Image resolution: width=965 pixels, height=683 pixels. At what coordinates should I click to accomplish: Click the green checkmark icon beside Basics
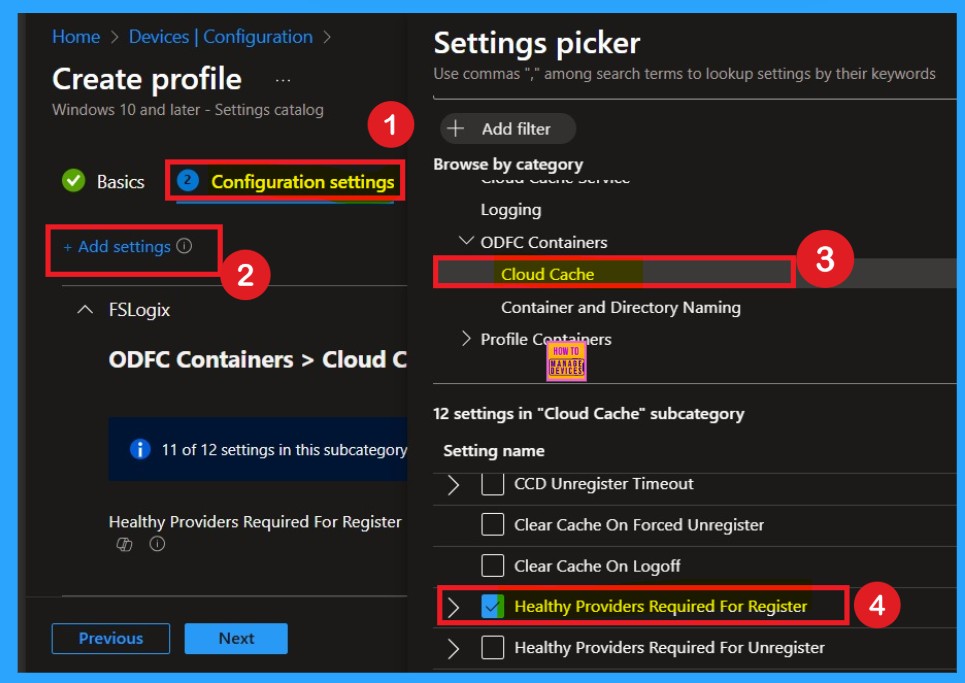click(73, 181)
